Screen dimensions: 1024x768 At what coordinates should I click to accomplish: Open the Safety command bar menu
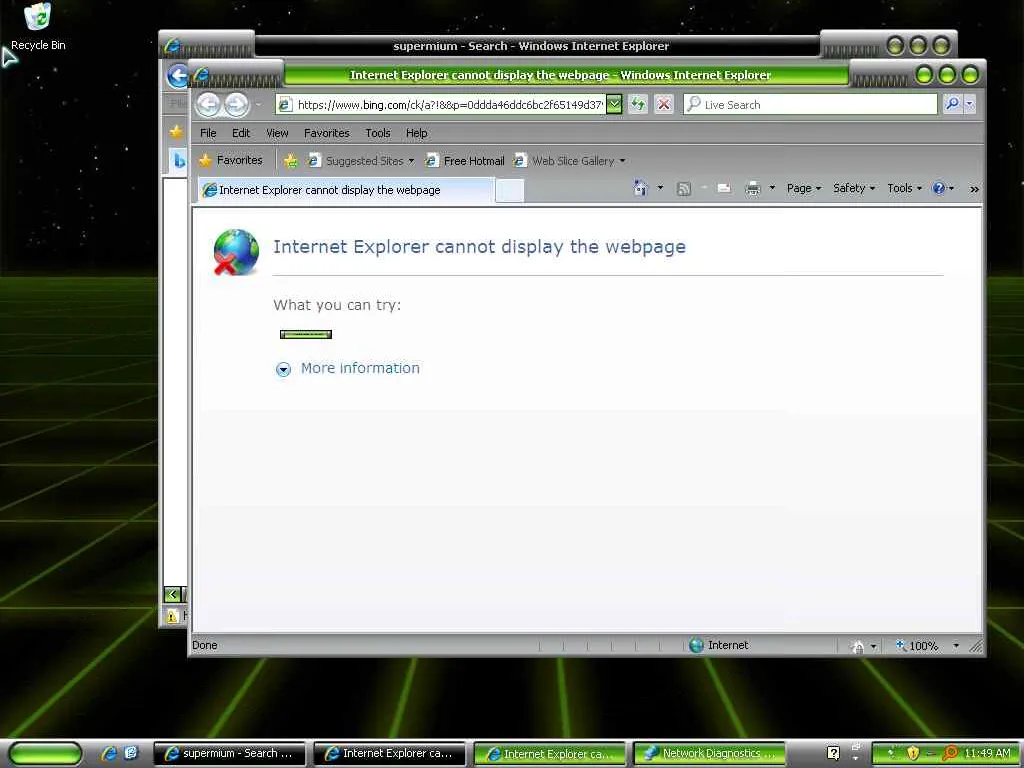pos(854,188)
